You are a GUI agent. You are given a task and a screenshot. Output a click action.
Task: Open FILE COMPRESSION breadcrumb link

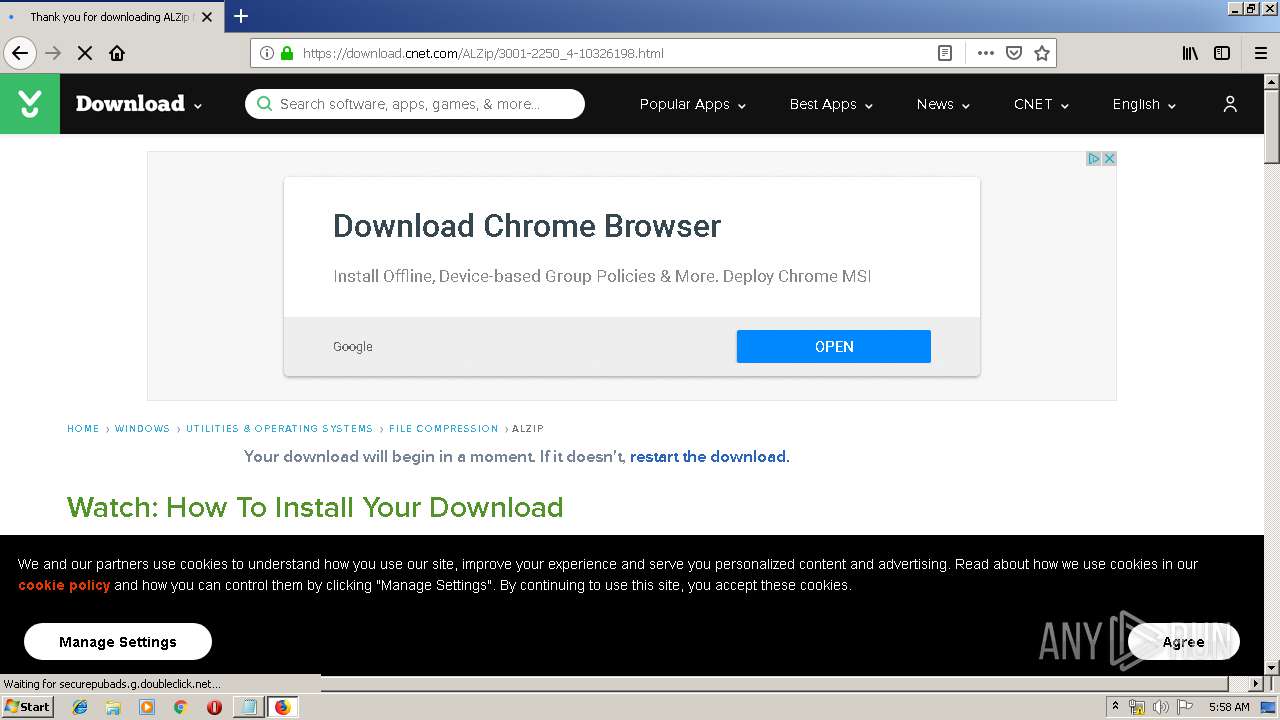pos(443,428)
